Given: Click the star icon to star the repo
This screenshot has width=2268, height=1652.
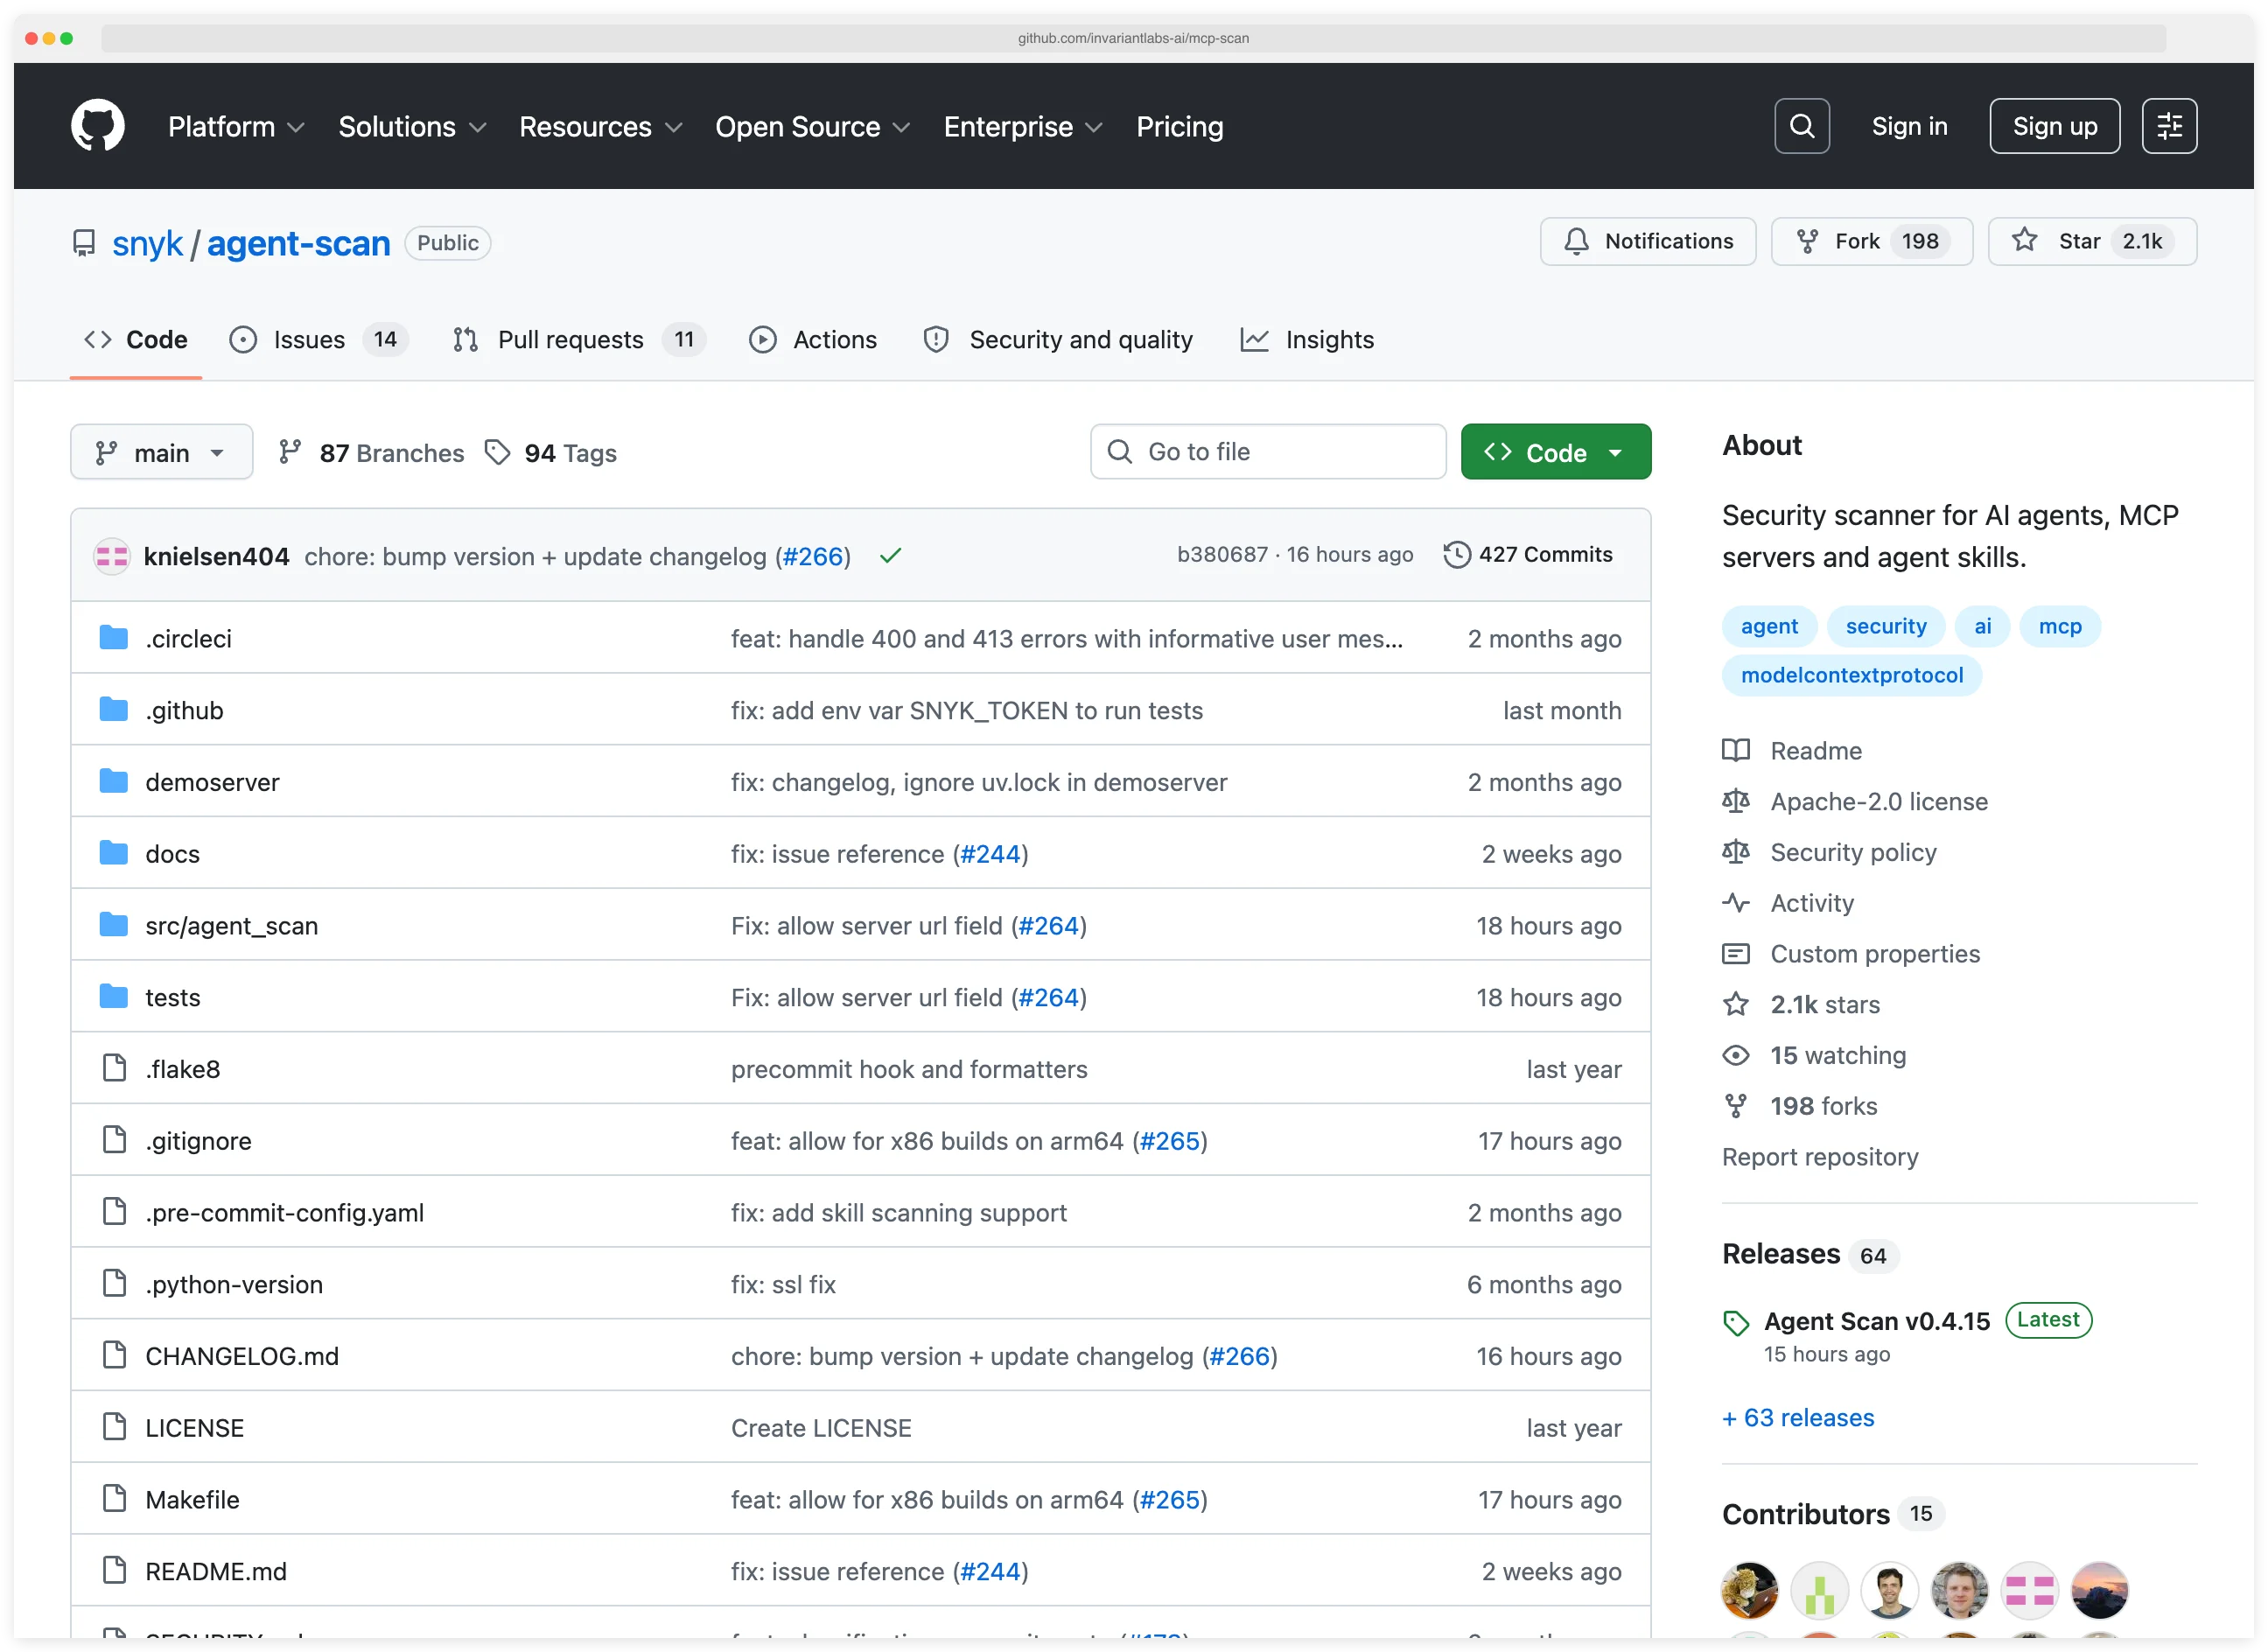Looking at the screenshot, I should point(2023,241).
